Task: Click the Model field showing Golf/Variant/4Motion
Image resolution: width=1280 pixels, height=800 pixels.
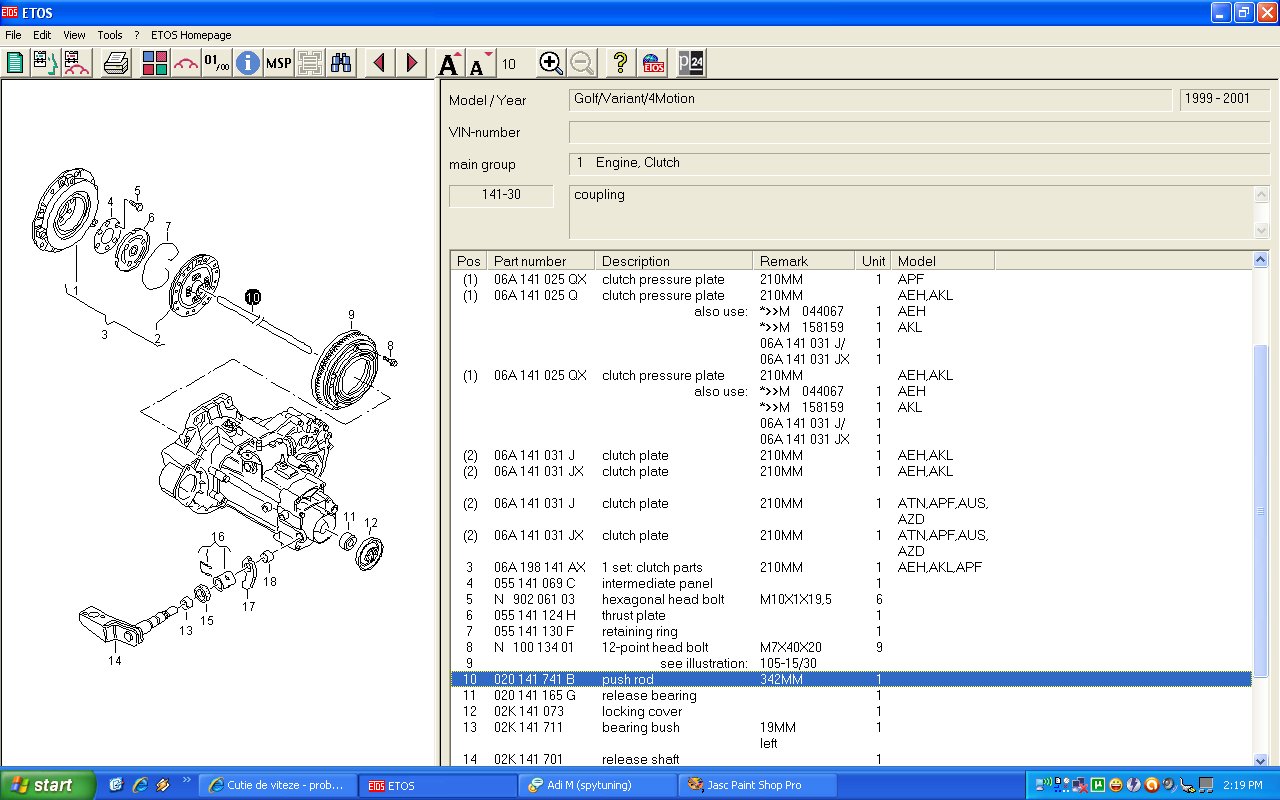Action: (x=870, y=100)
